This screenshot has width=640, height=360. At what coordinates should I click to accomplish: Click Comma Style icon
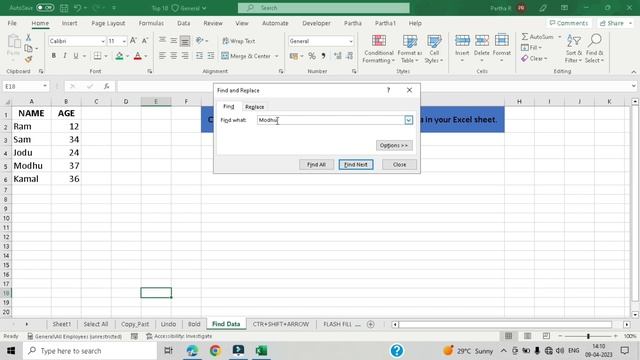point(324,56)
